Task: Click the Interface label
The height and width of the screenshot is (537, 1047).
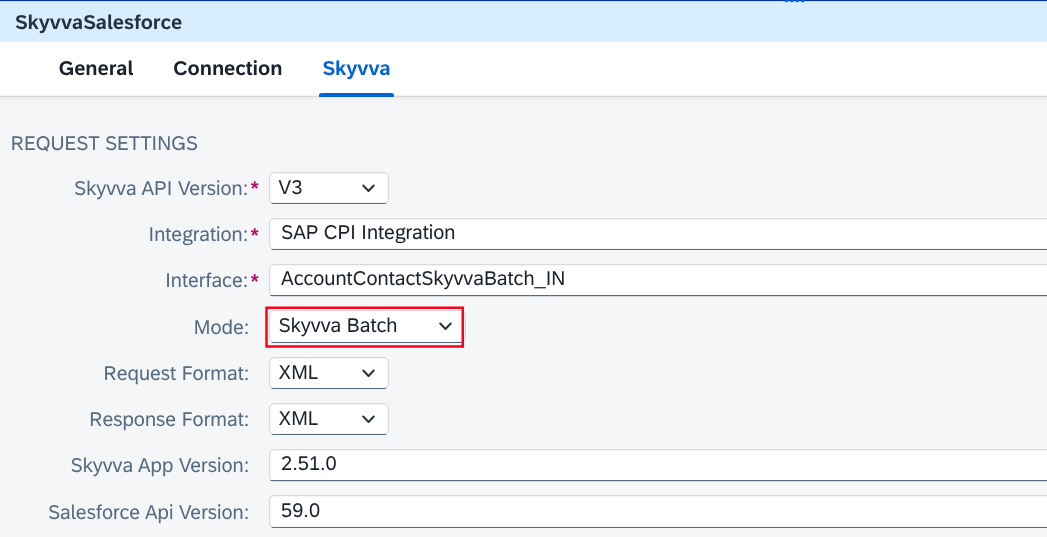Action: (207, 281)
